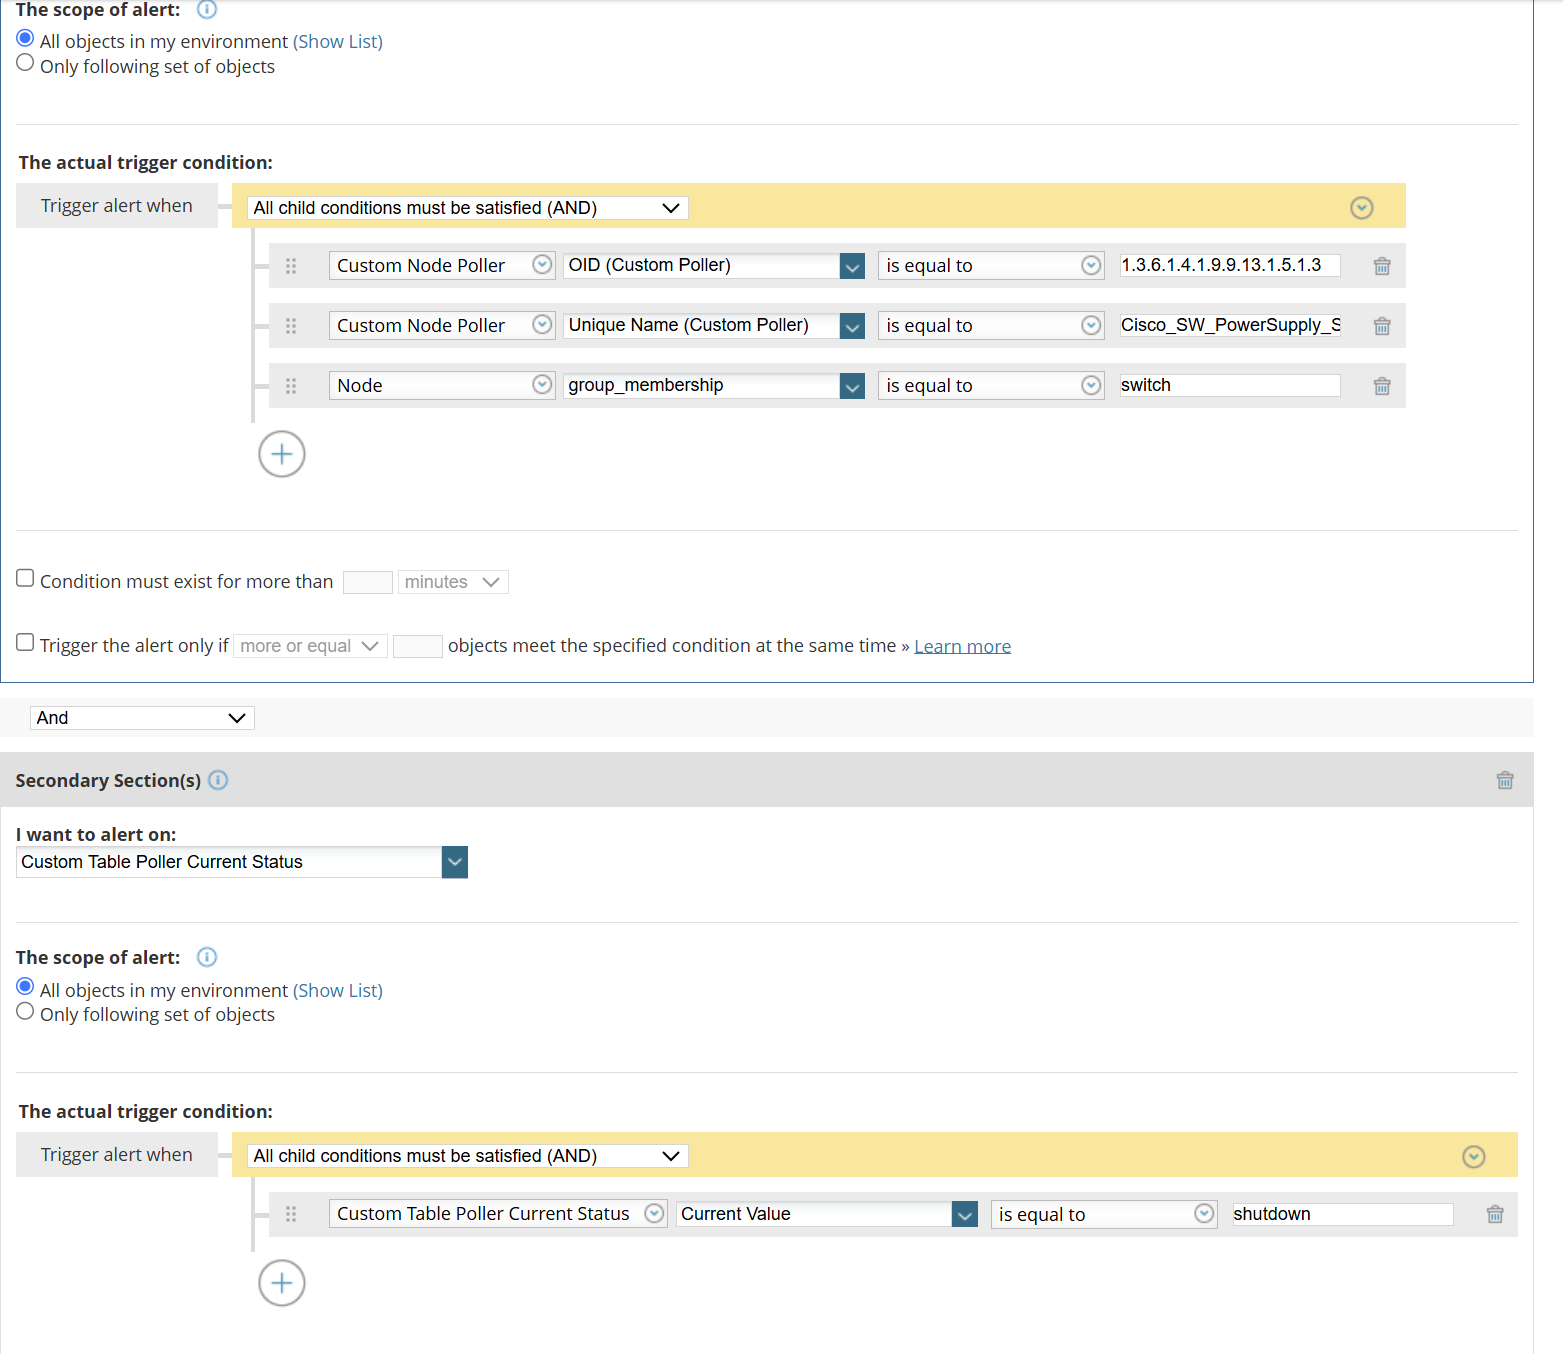Delete the shutdown Current Value condition
1563x1354 pixels.
(1495, 1214)
